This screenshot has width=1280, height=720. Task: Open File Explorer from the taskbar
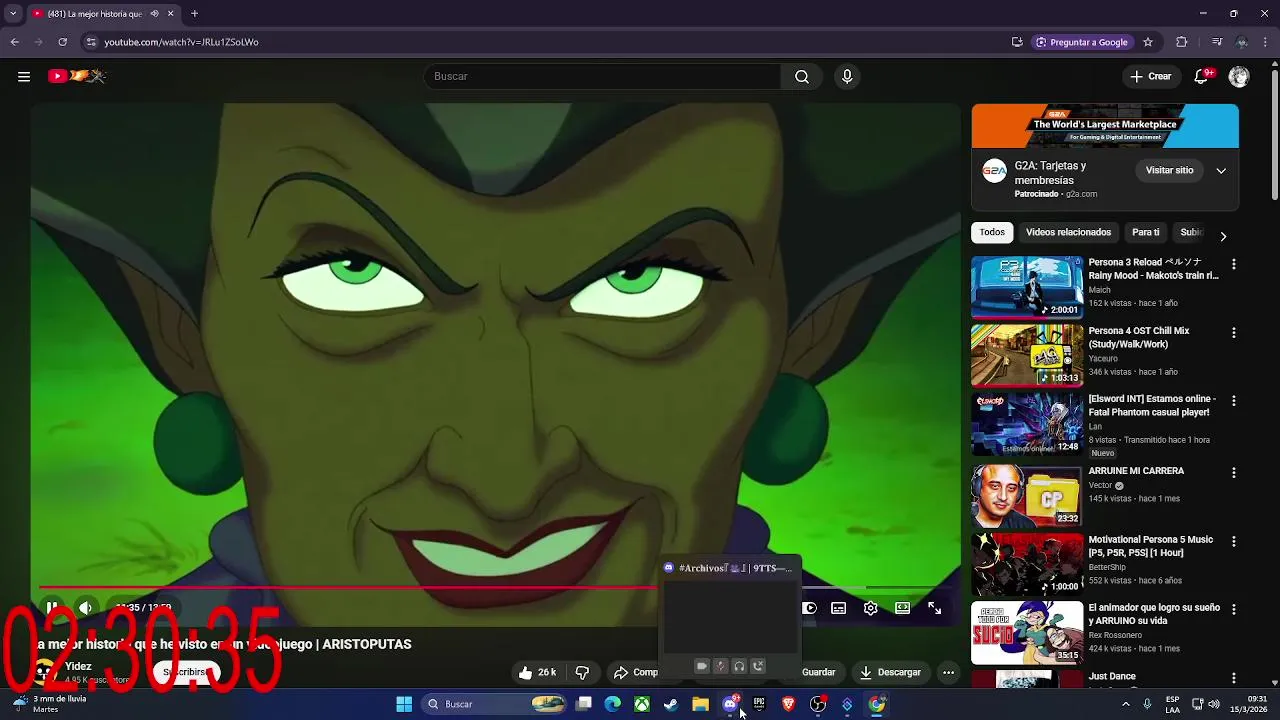coord(700,704)
